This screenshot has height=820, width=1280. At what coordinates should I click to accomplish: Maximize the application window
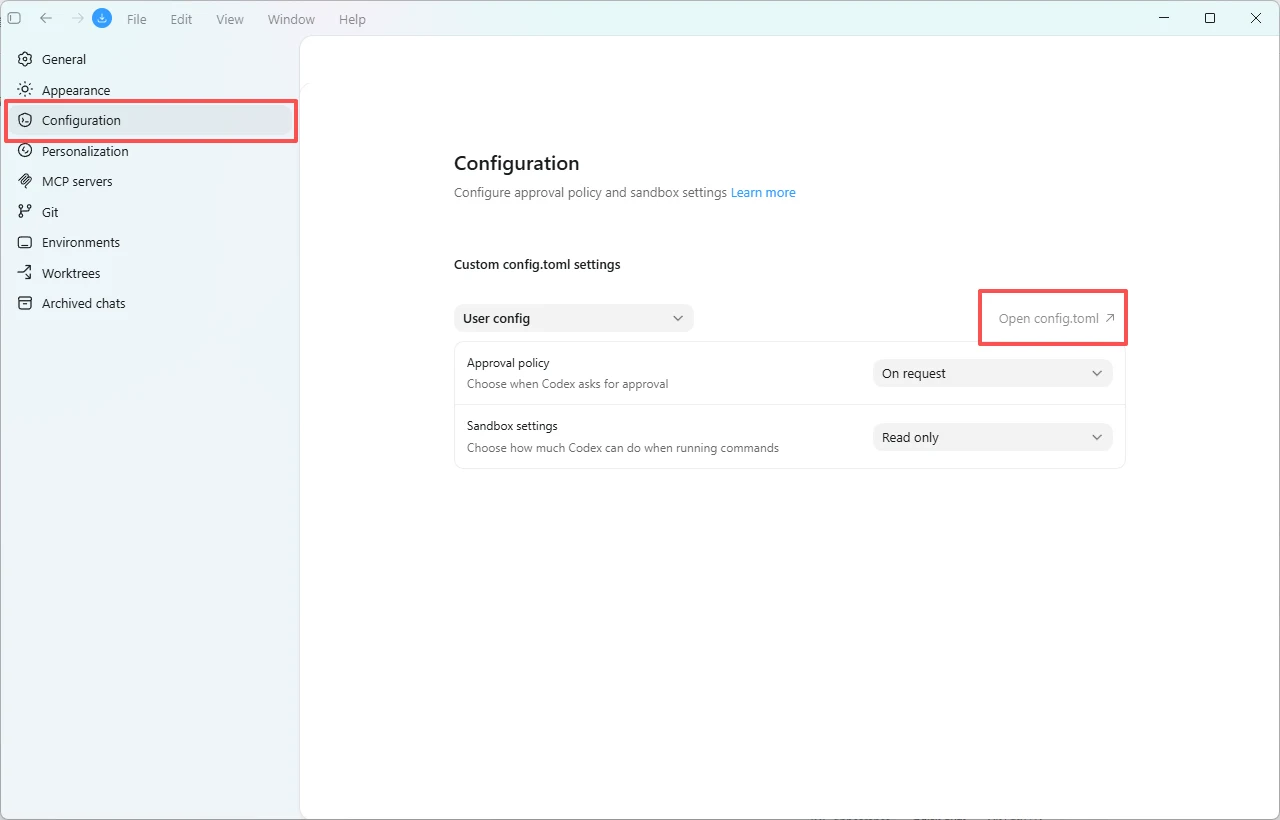point(1210,18)
